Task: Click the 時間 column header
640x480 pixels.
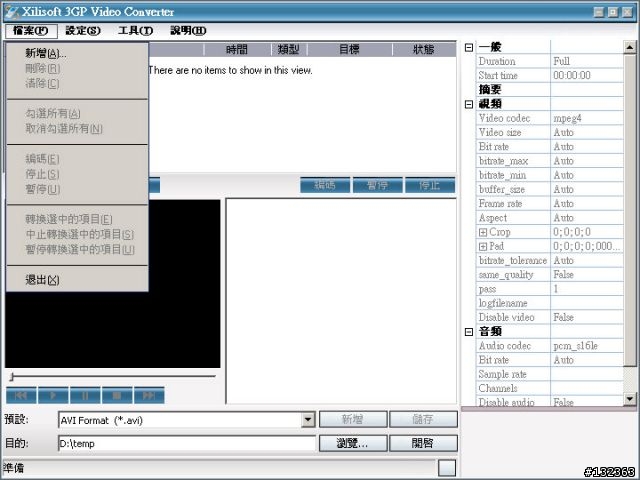Action: click(237, 49)
